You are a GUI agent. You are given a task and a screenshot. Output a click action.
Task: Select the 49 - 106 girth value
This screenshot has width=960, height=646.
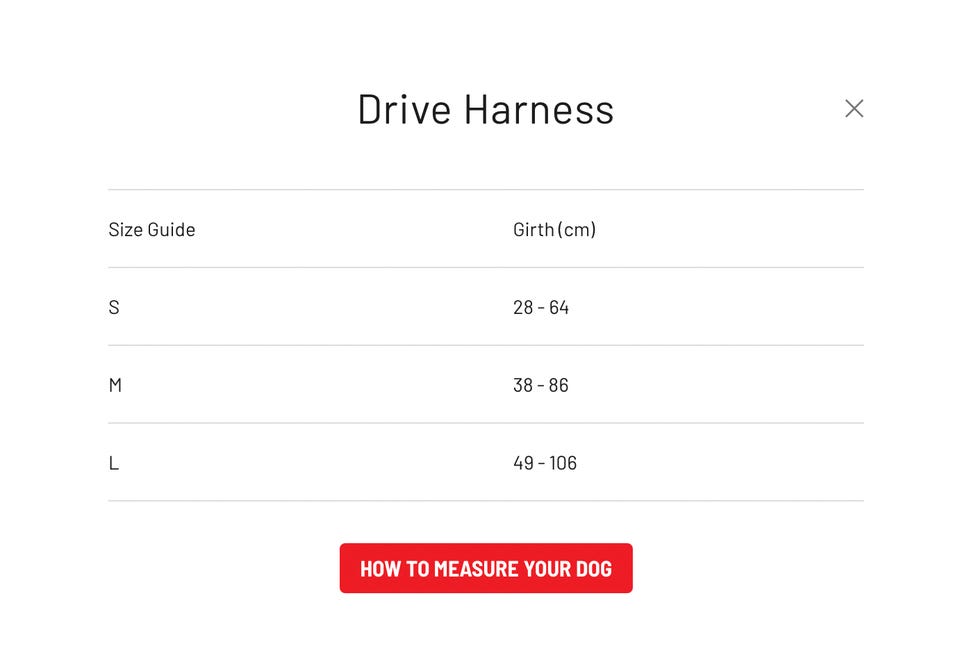click(x=545, y=463)
